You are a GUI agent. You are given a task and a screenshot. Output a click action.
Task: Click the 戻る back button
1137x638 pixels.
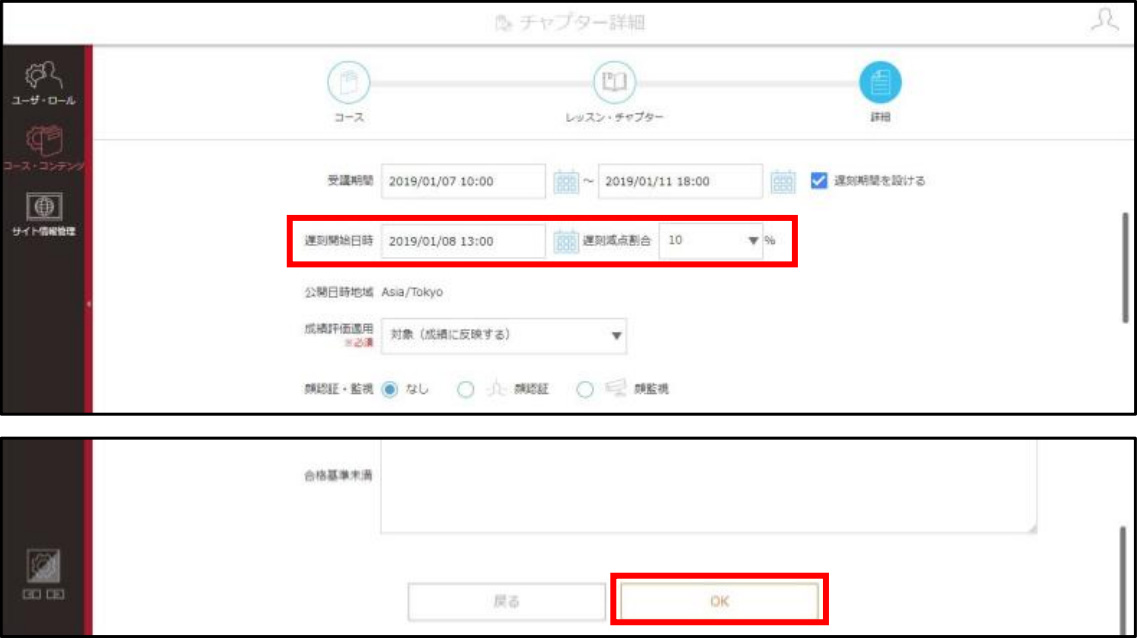pyautogui.click(x=506, y=601)
